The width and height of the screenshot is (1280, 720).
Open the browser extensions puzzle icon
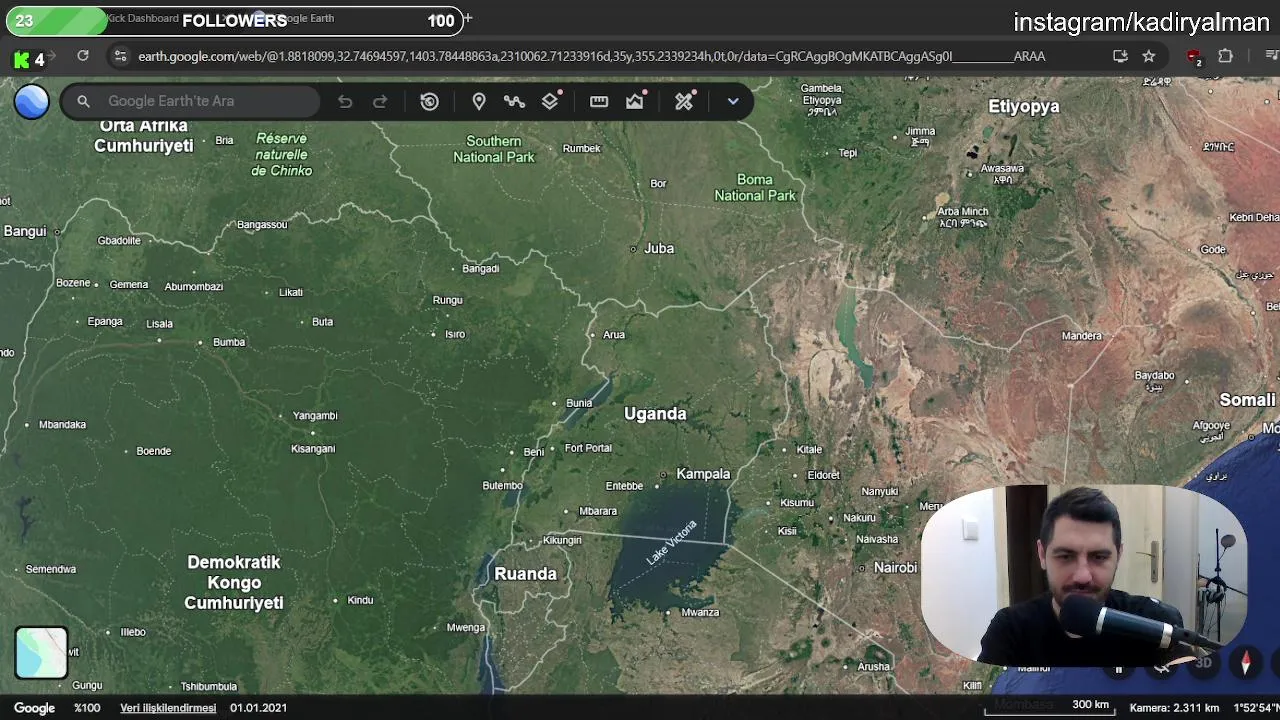[1226, 57]
